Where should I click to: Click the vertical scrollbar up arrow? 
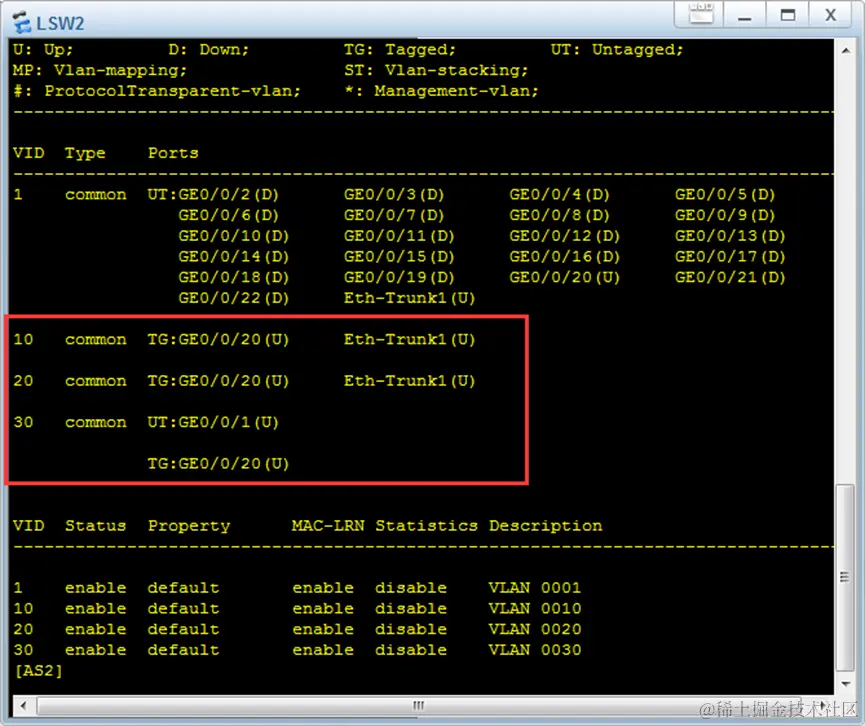click(x=845, y=51)
